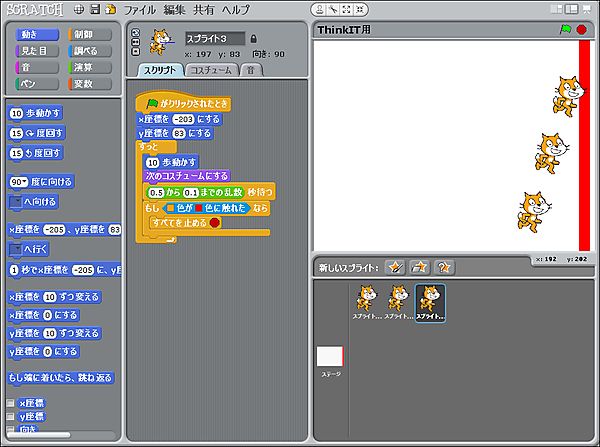Switch to full stage view mode
The height and width of the screenshot is (447, 600).
(x=572, y=9)
